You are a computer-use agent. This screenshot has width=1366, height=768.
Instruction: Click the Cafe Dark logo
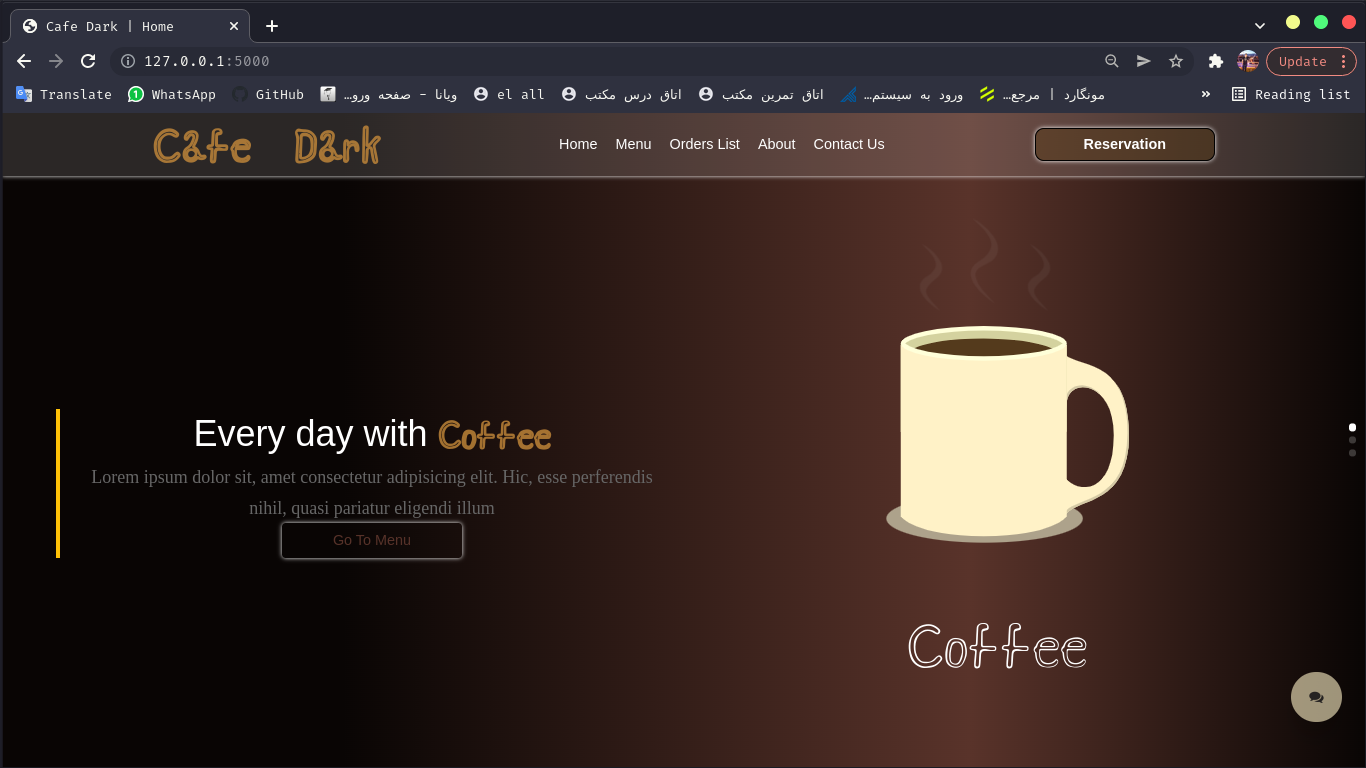tap(267, 146)
